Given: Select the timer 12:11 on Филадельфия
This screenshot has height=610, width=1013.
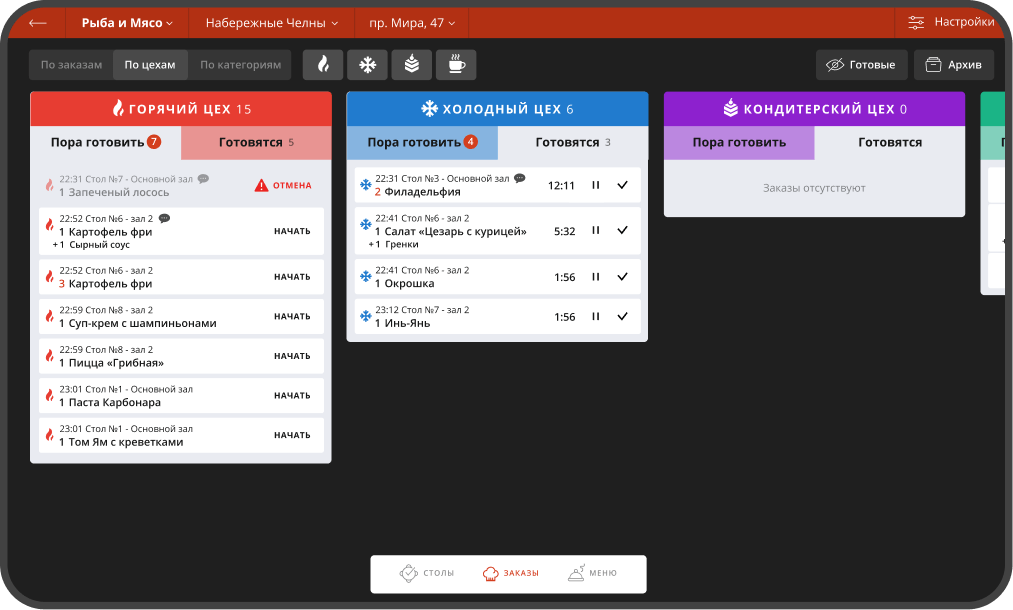Looking at the screenshot, I should (x=561, y=185).
